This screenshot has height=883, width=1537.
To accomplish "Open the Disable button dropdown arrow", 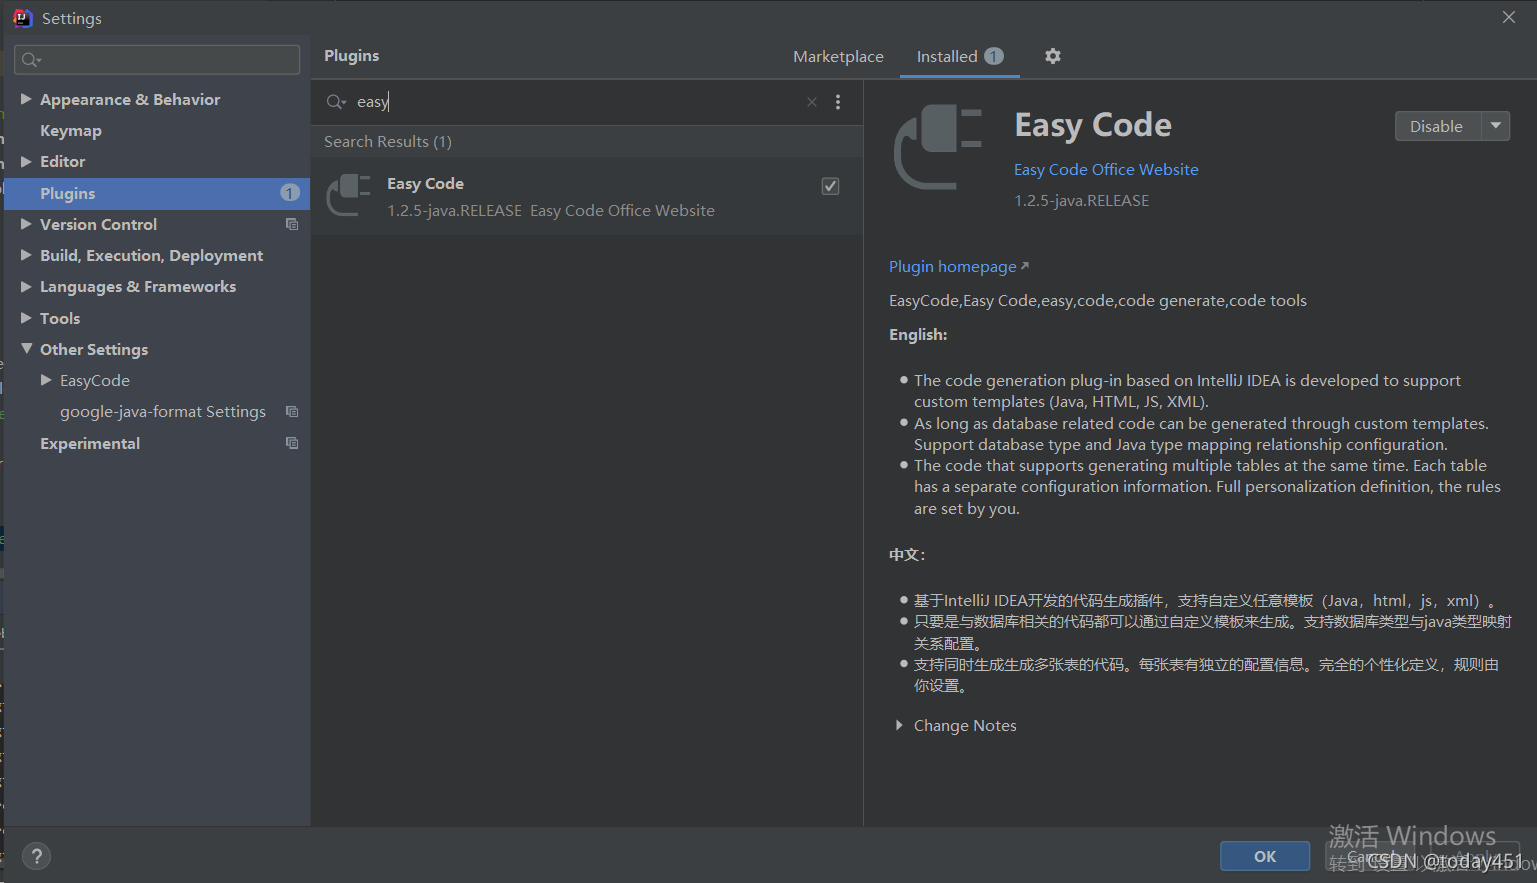I will tap(1496, 126).
